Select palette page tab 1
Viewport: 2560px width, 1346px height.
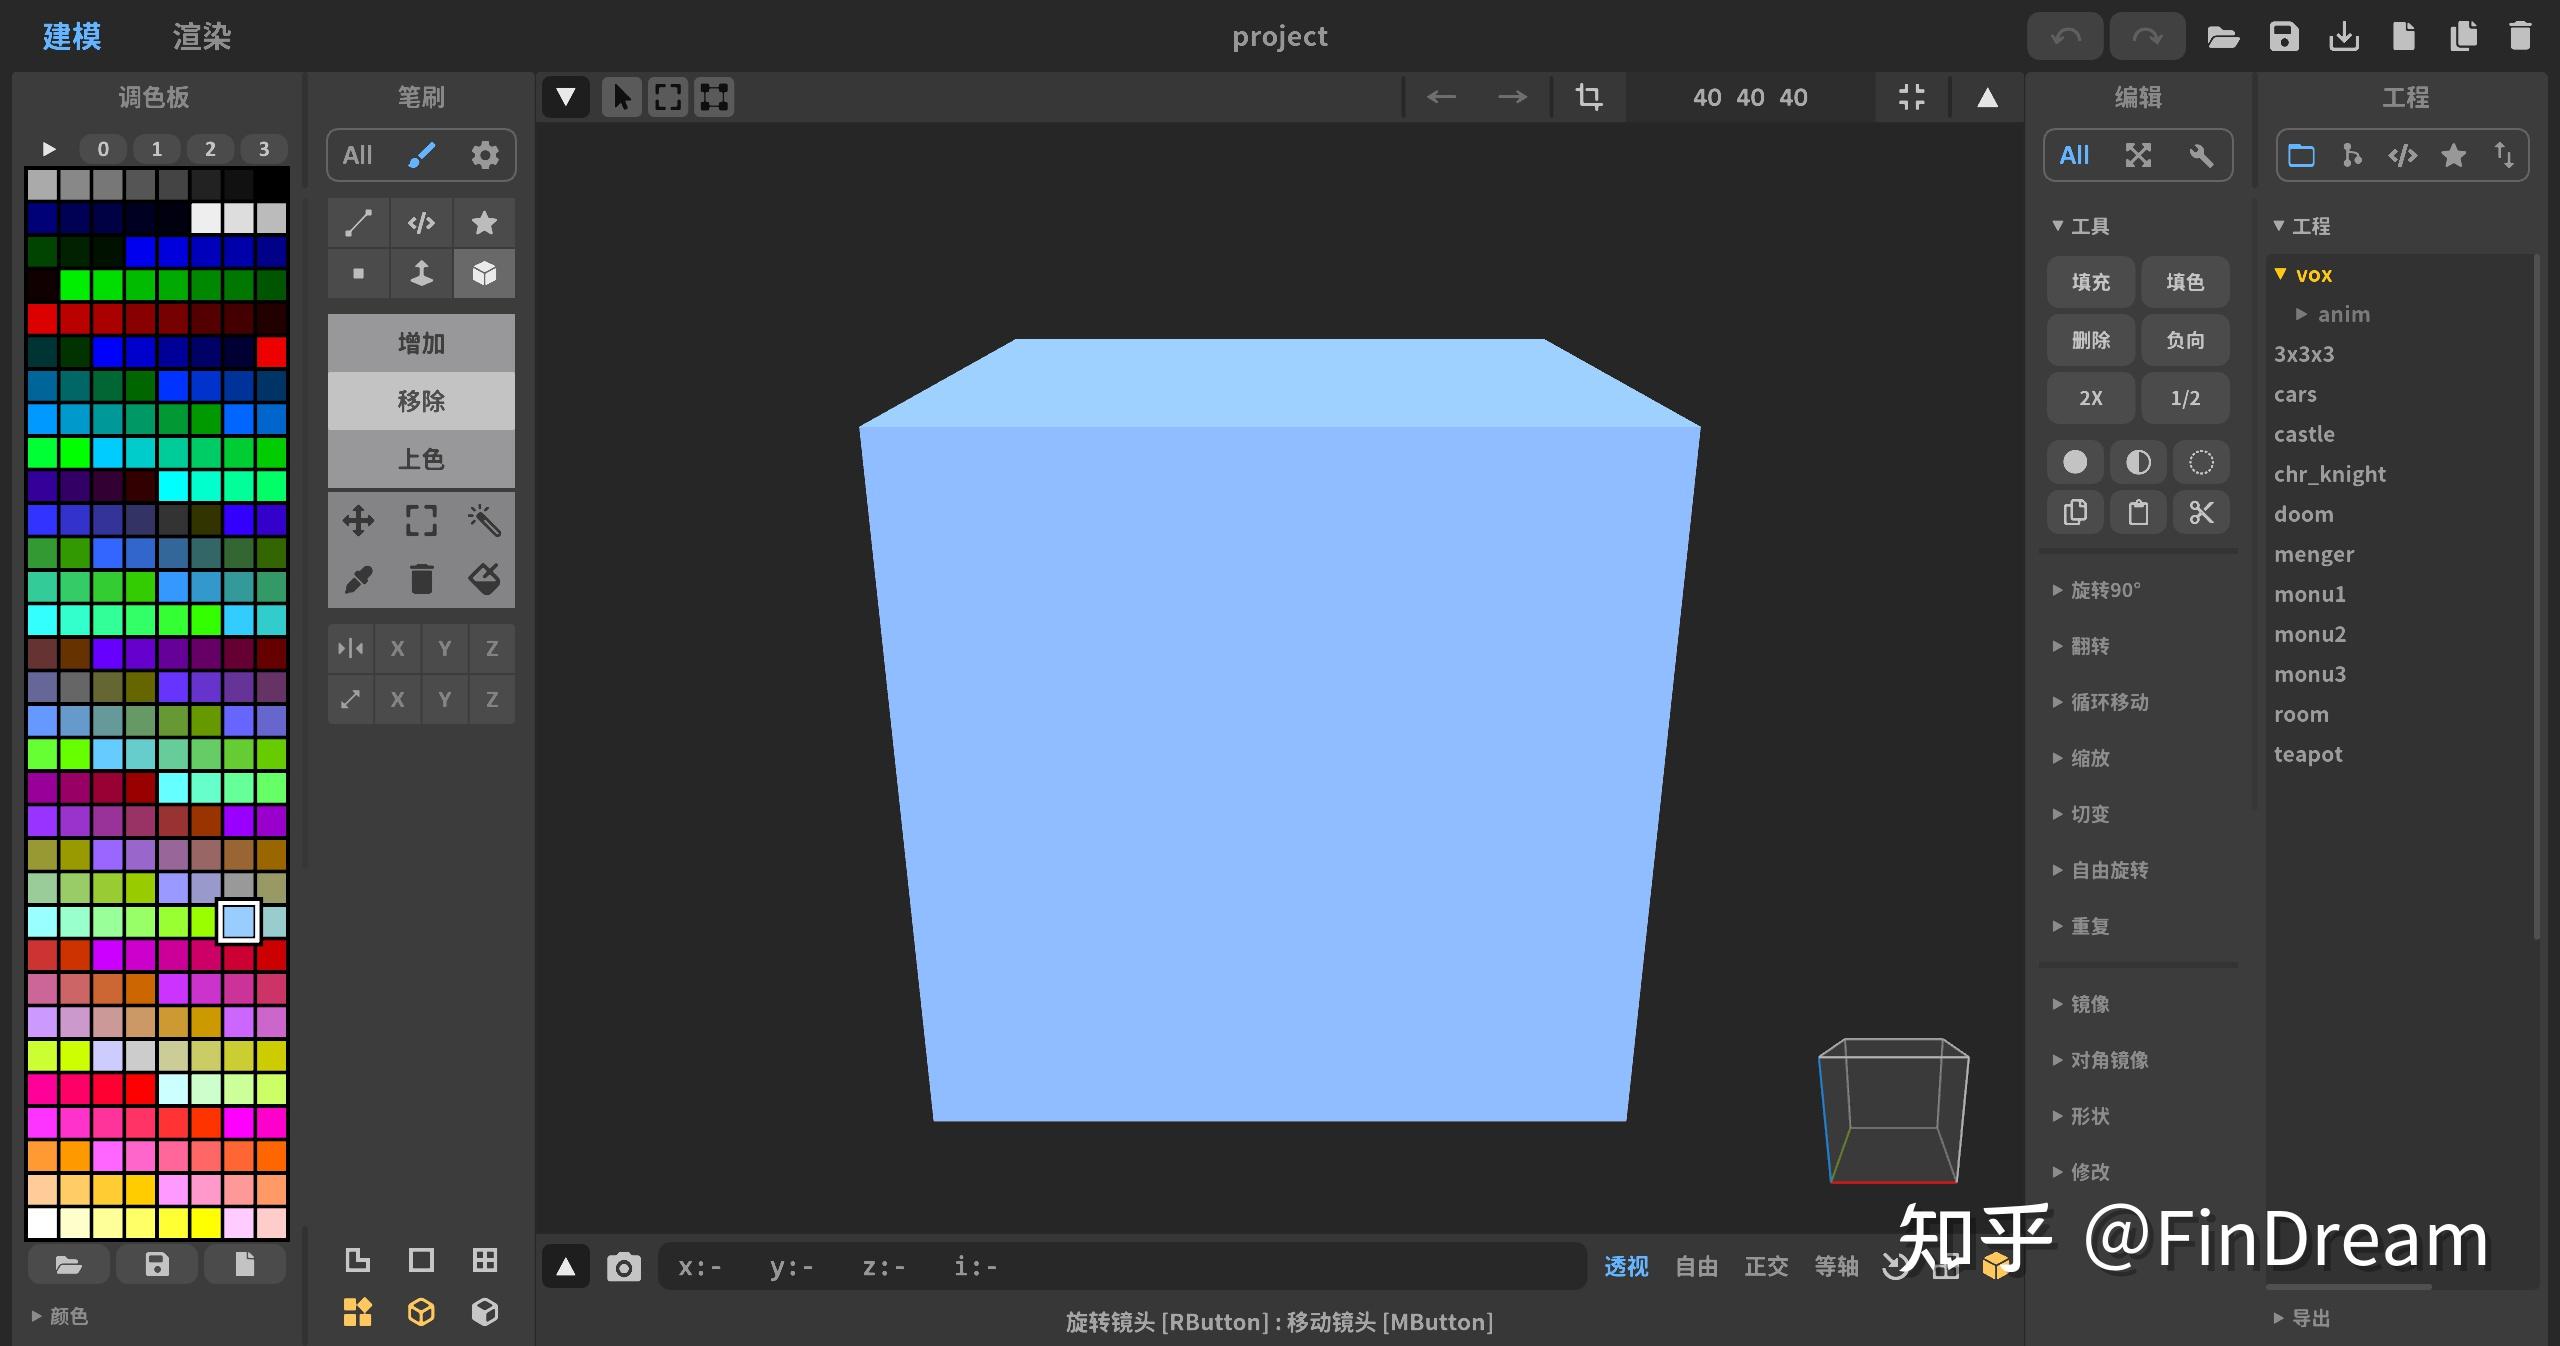pos(156,149)
